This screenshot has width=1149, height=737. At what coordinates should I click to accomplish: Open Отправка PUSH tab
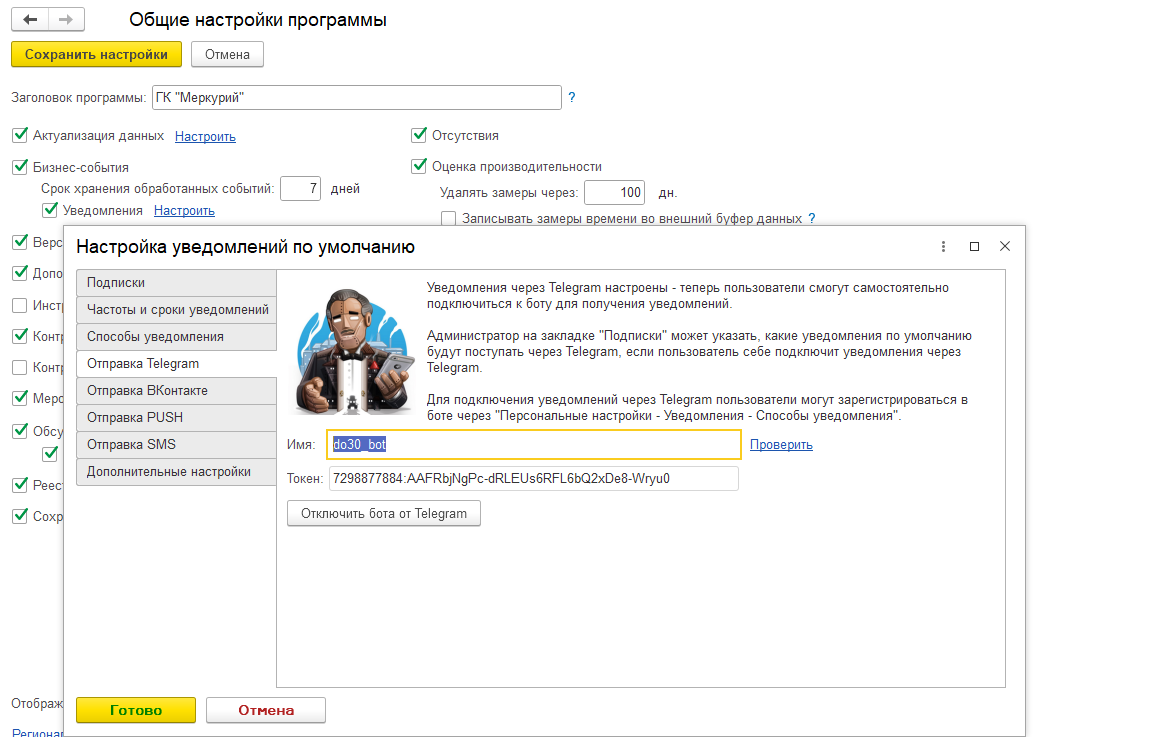pyautogui.click(x=176, y=418)
